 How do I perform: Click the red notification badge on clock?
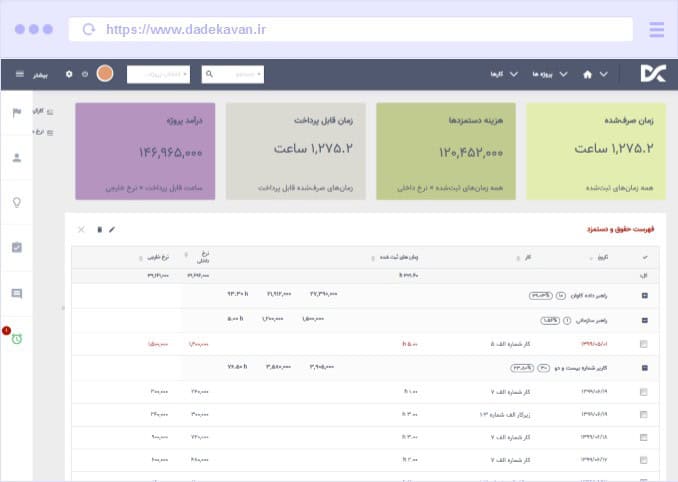pos(6,331)
